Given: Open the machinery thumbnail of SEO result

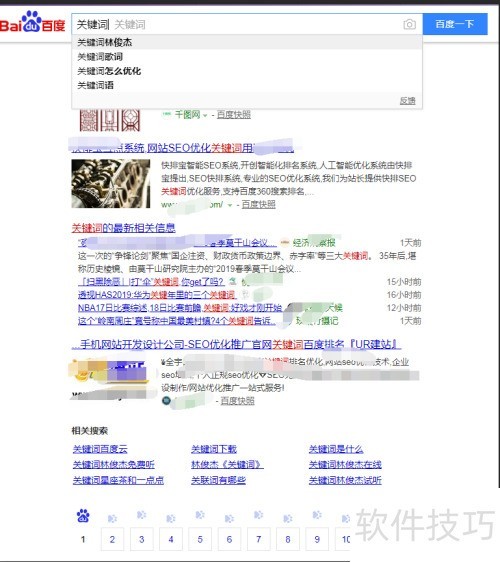Looking at the screenshot, I should tap(111, 184).
